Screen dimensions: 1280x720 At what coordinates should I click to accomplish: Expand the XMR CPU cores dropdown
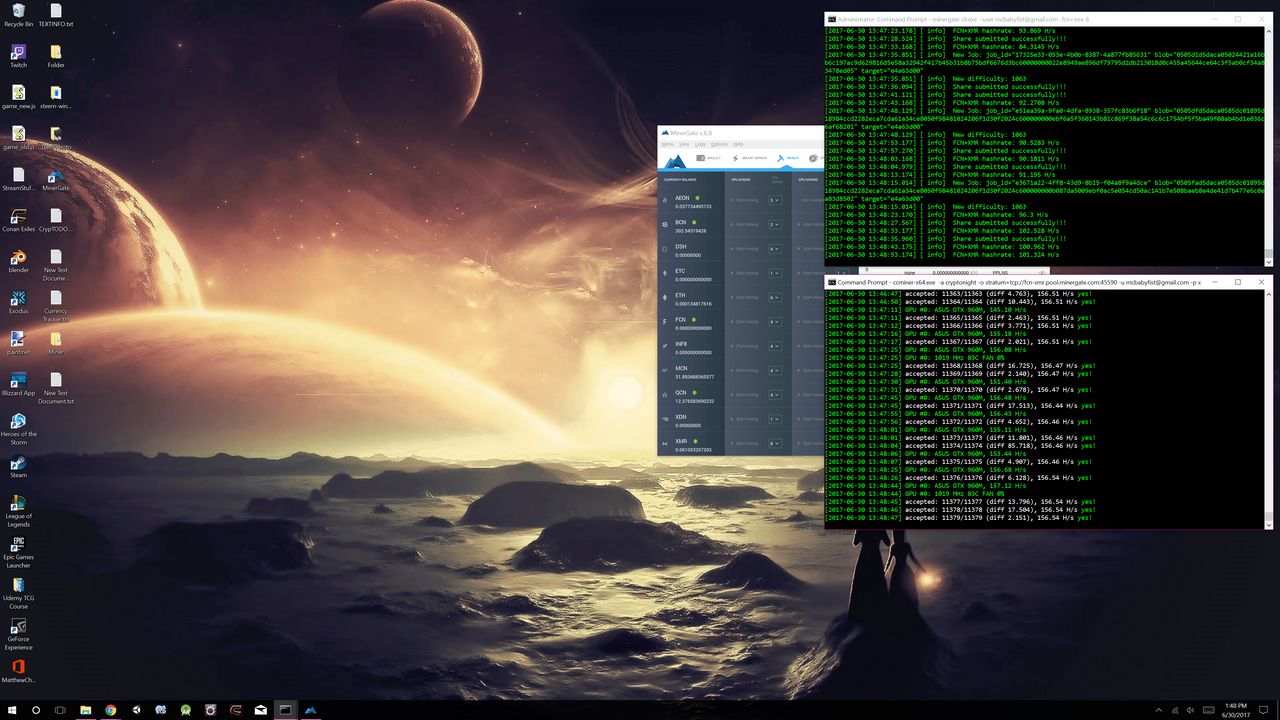774,443
